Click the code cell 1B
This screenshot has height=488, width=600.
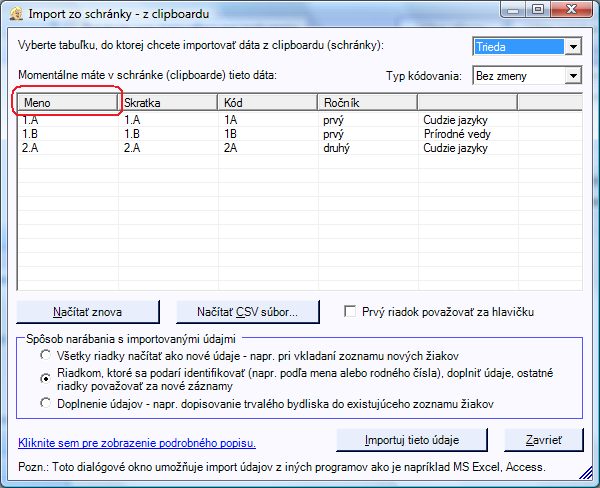tap(230, 134)
